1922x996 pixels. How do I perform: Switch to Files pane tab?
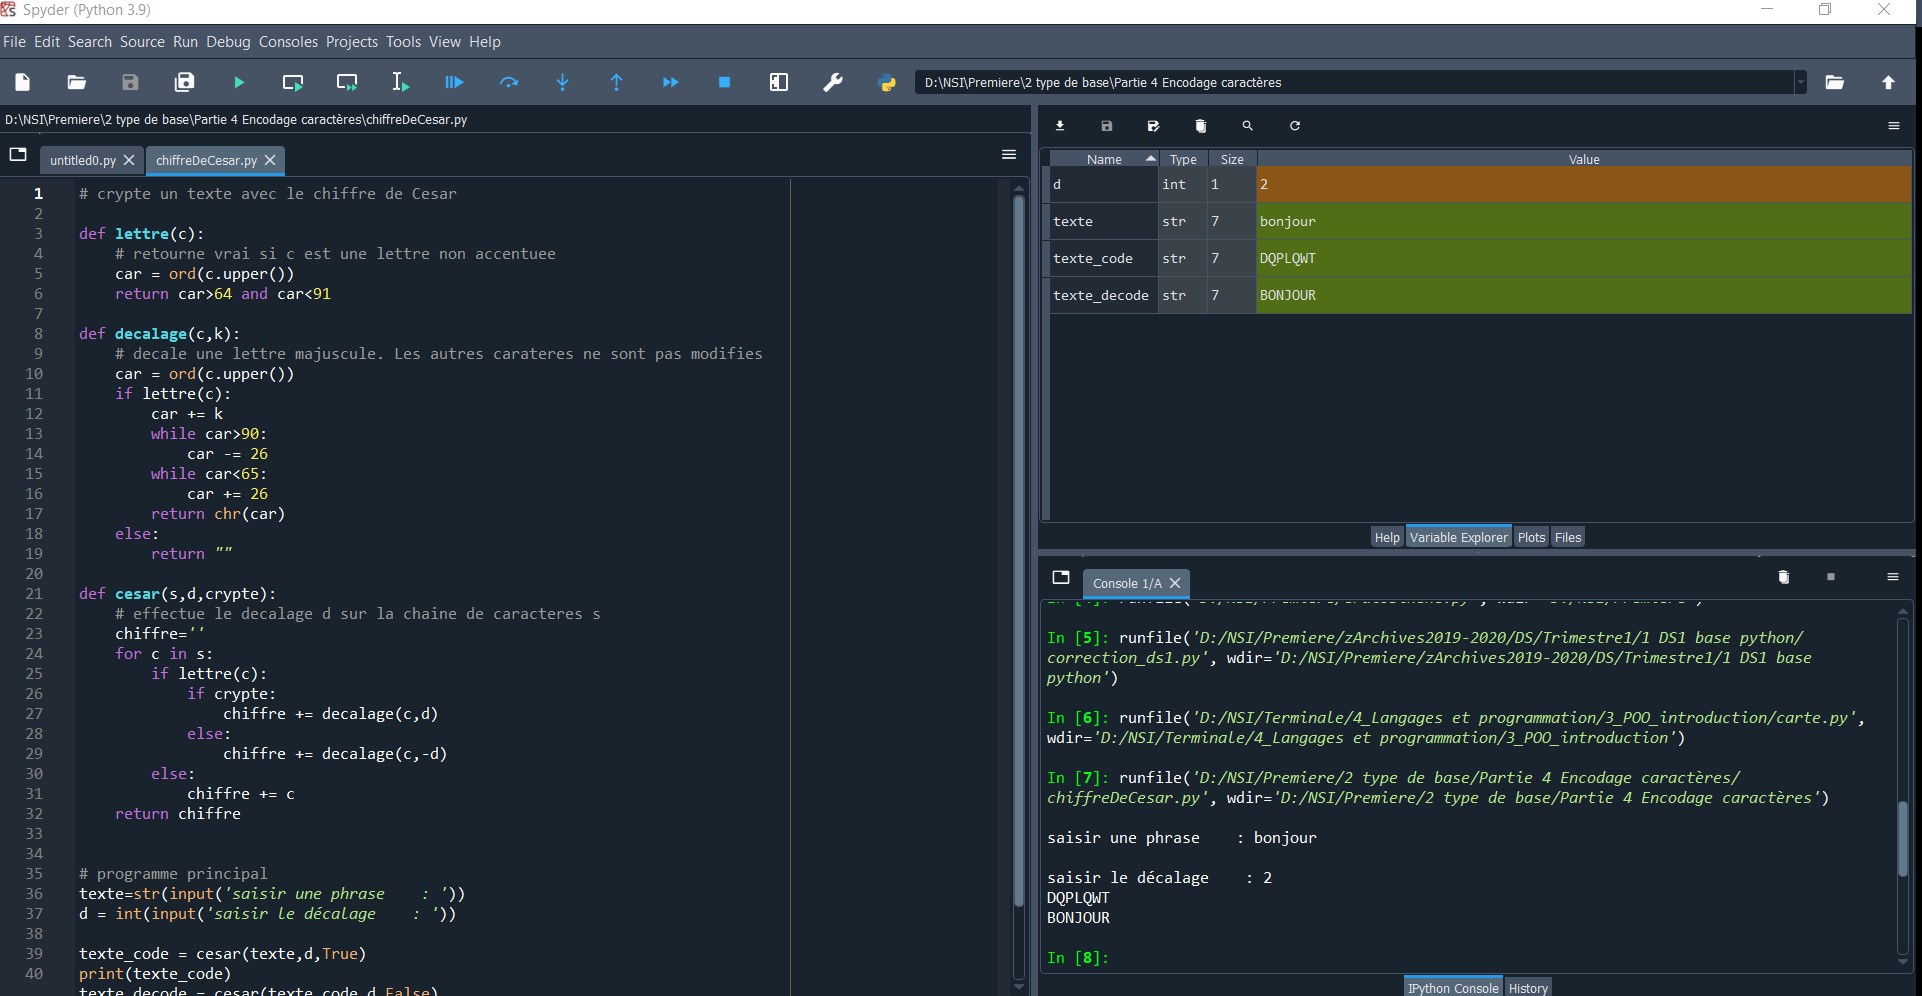(x=1568, y=537)
